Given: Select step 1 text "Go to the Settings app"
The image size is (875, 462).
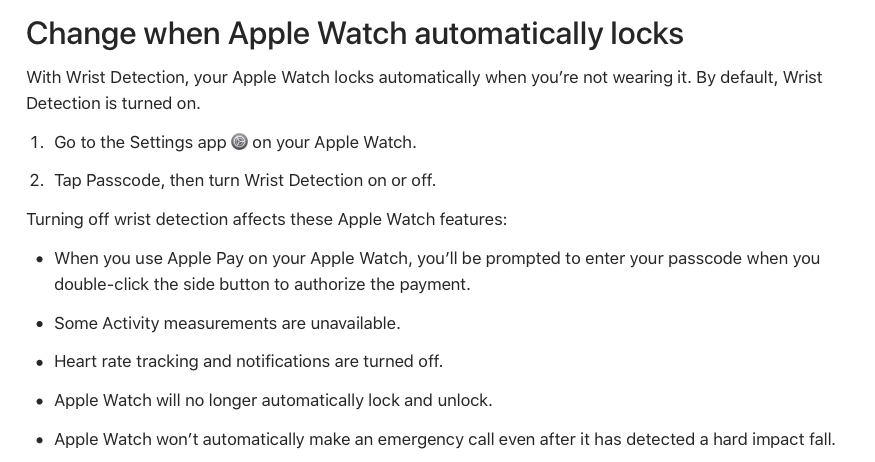Looking at the screenshot, I should [x=140, y=142].
